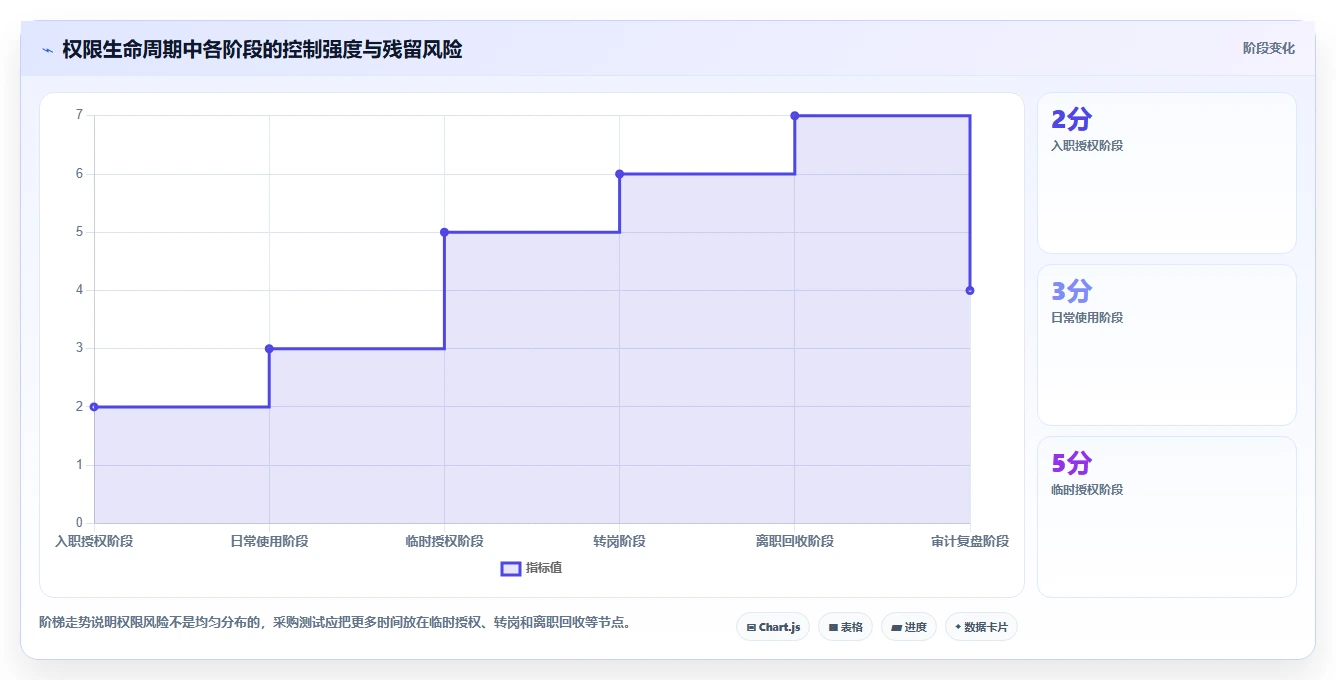Click the 转岗阶段 x-axis label
Screen dimensions: 1336x680
619,541
